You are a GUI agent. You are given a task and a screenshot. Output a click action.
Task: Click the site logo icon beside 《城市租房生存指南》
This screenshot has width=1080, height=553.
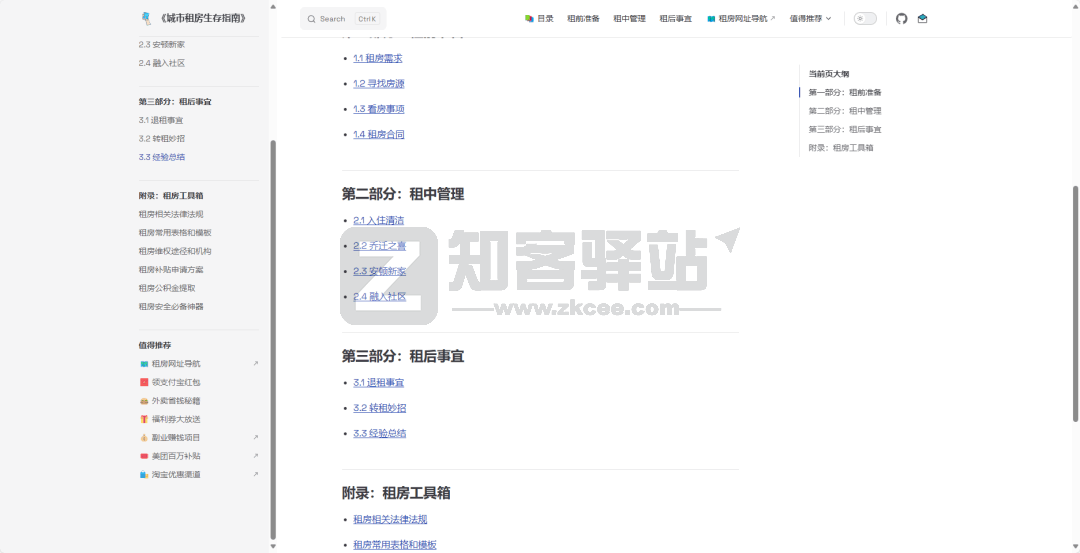pyautogui.click(x=145, y=19)
